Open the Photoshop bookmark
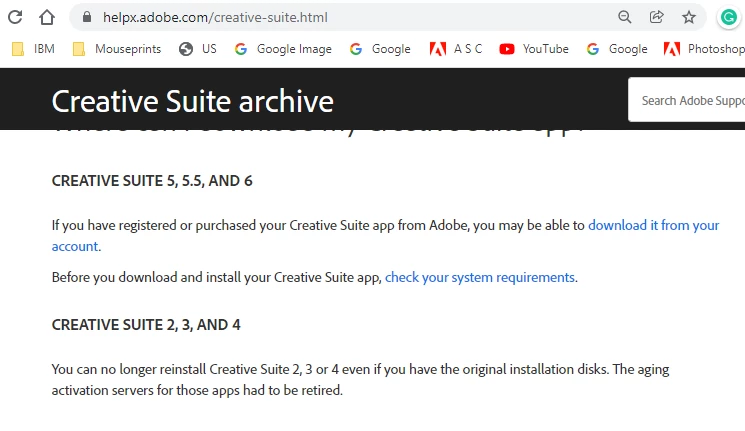The image size is (745, 431). pyautogui.click(x=704, y=49)
